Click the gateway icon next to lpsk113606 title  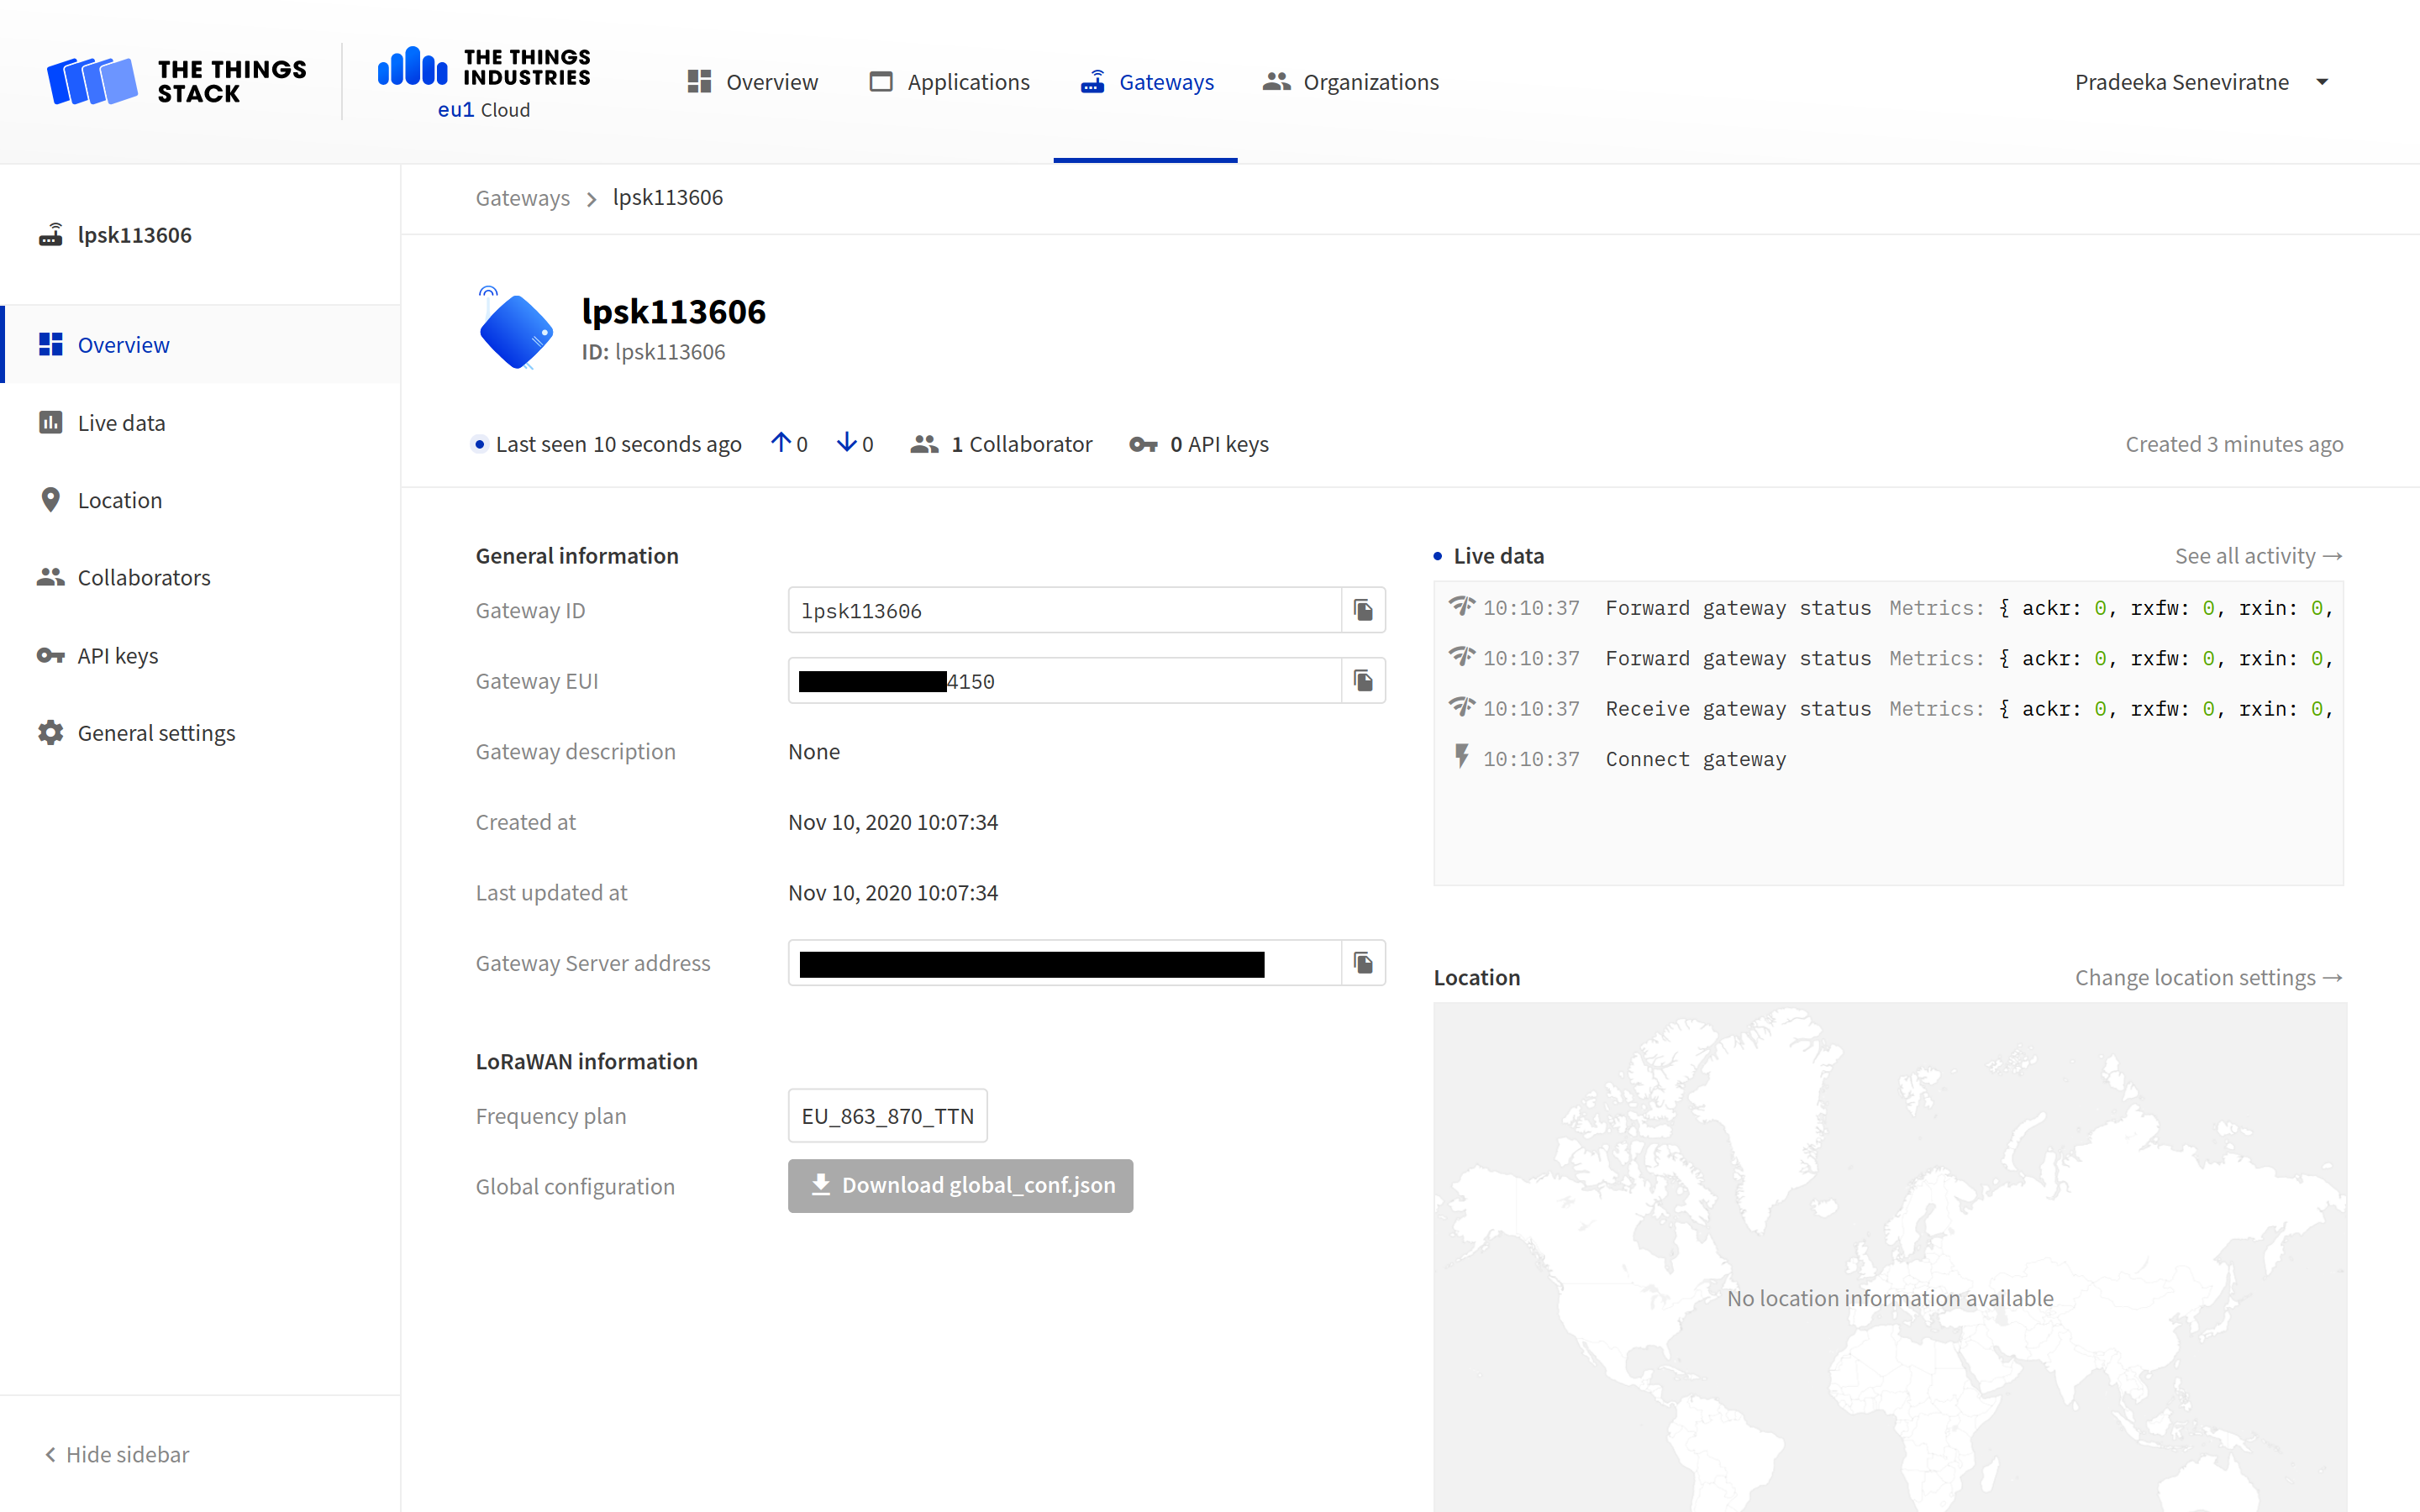point(516,330)
